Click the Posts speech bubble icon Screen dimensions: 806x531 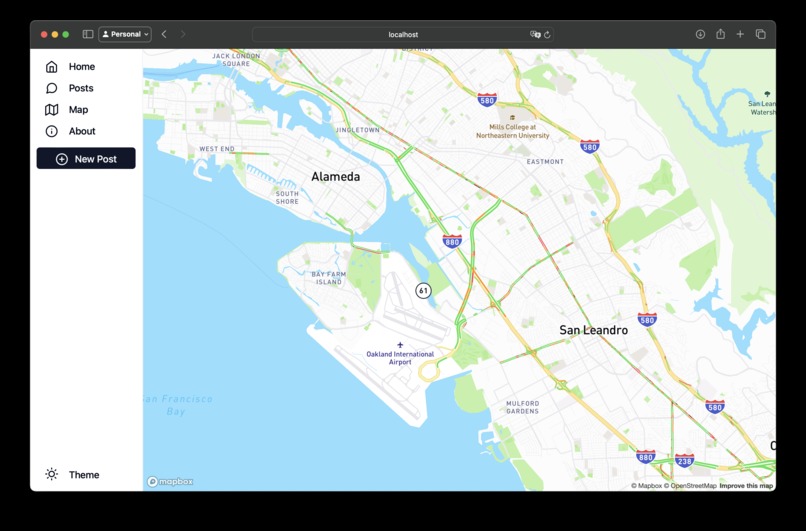51,88
